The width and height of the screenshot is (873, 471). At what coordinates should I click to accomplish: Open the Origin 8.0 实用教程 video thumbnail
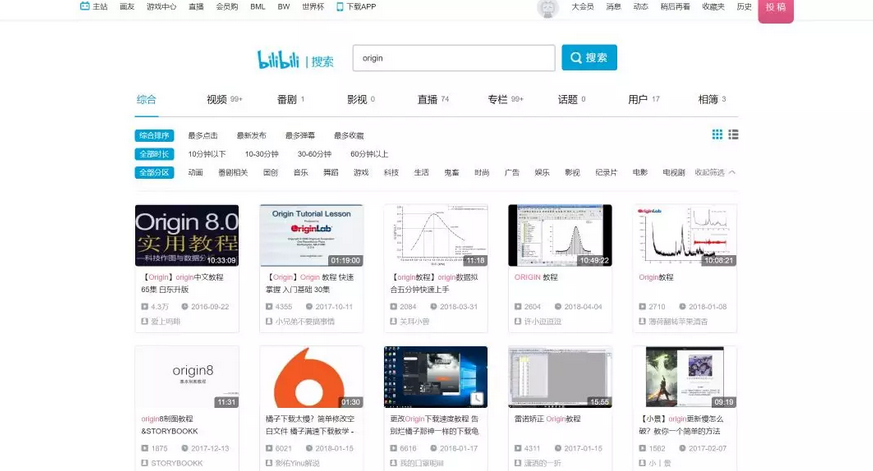pos(187,235)
